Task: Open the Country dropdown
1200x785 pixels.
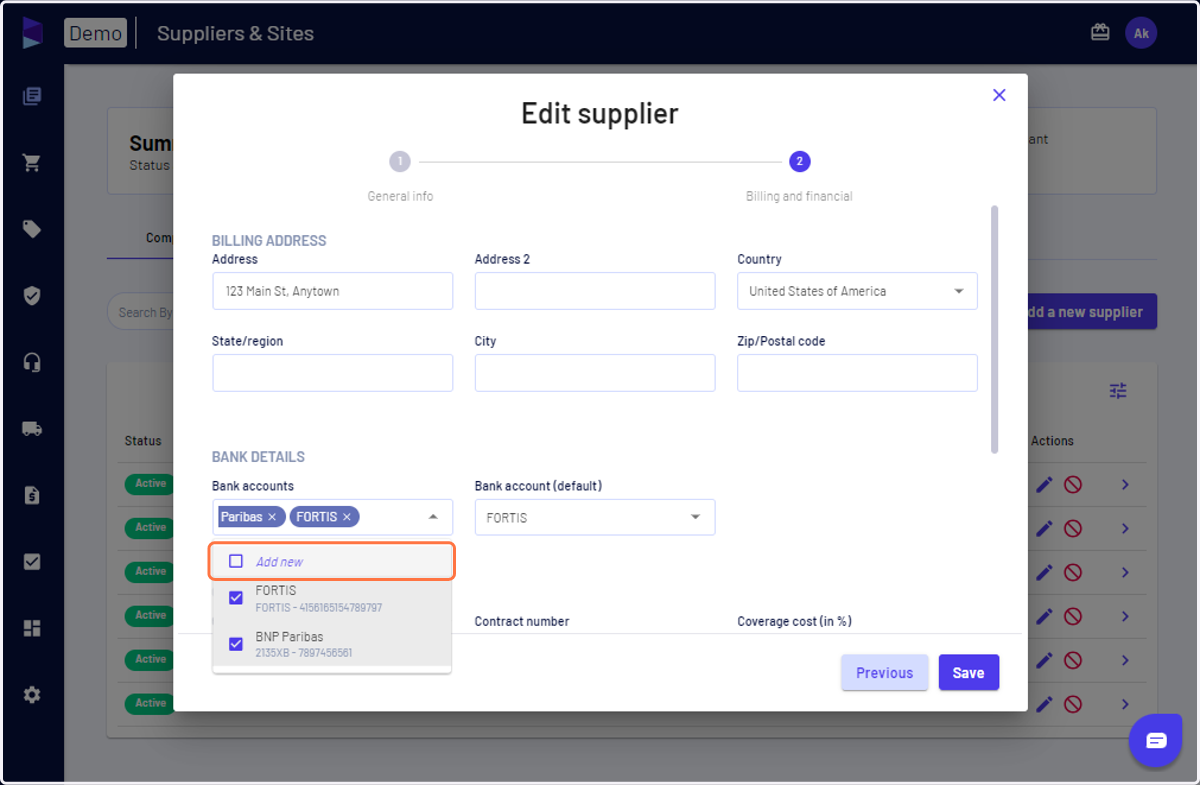Action: coord(857,291)
